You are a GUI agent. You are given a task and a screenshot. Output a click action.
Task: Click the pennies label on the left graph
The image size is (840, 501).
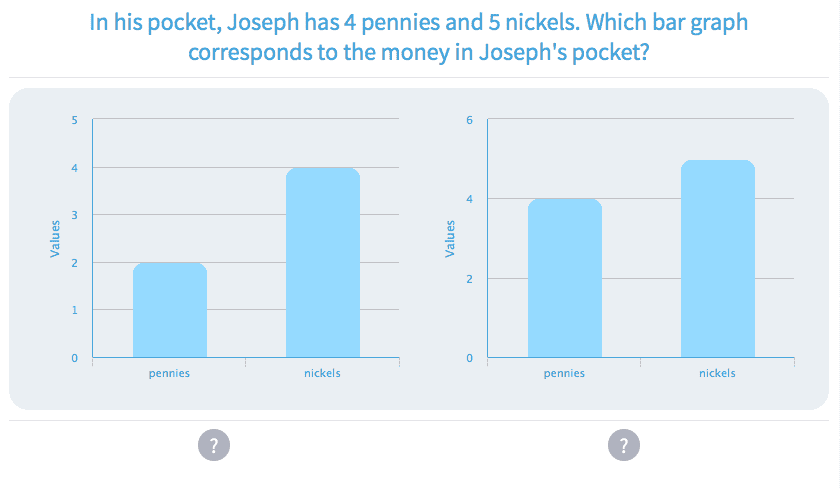coord(169,373)
